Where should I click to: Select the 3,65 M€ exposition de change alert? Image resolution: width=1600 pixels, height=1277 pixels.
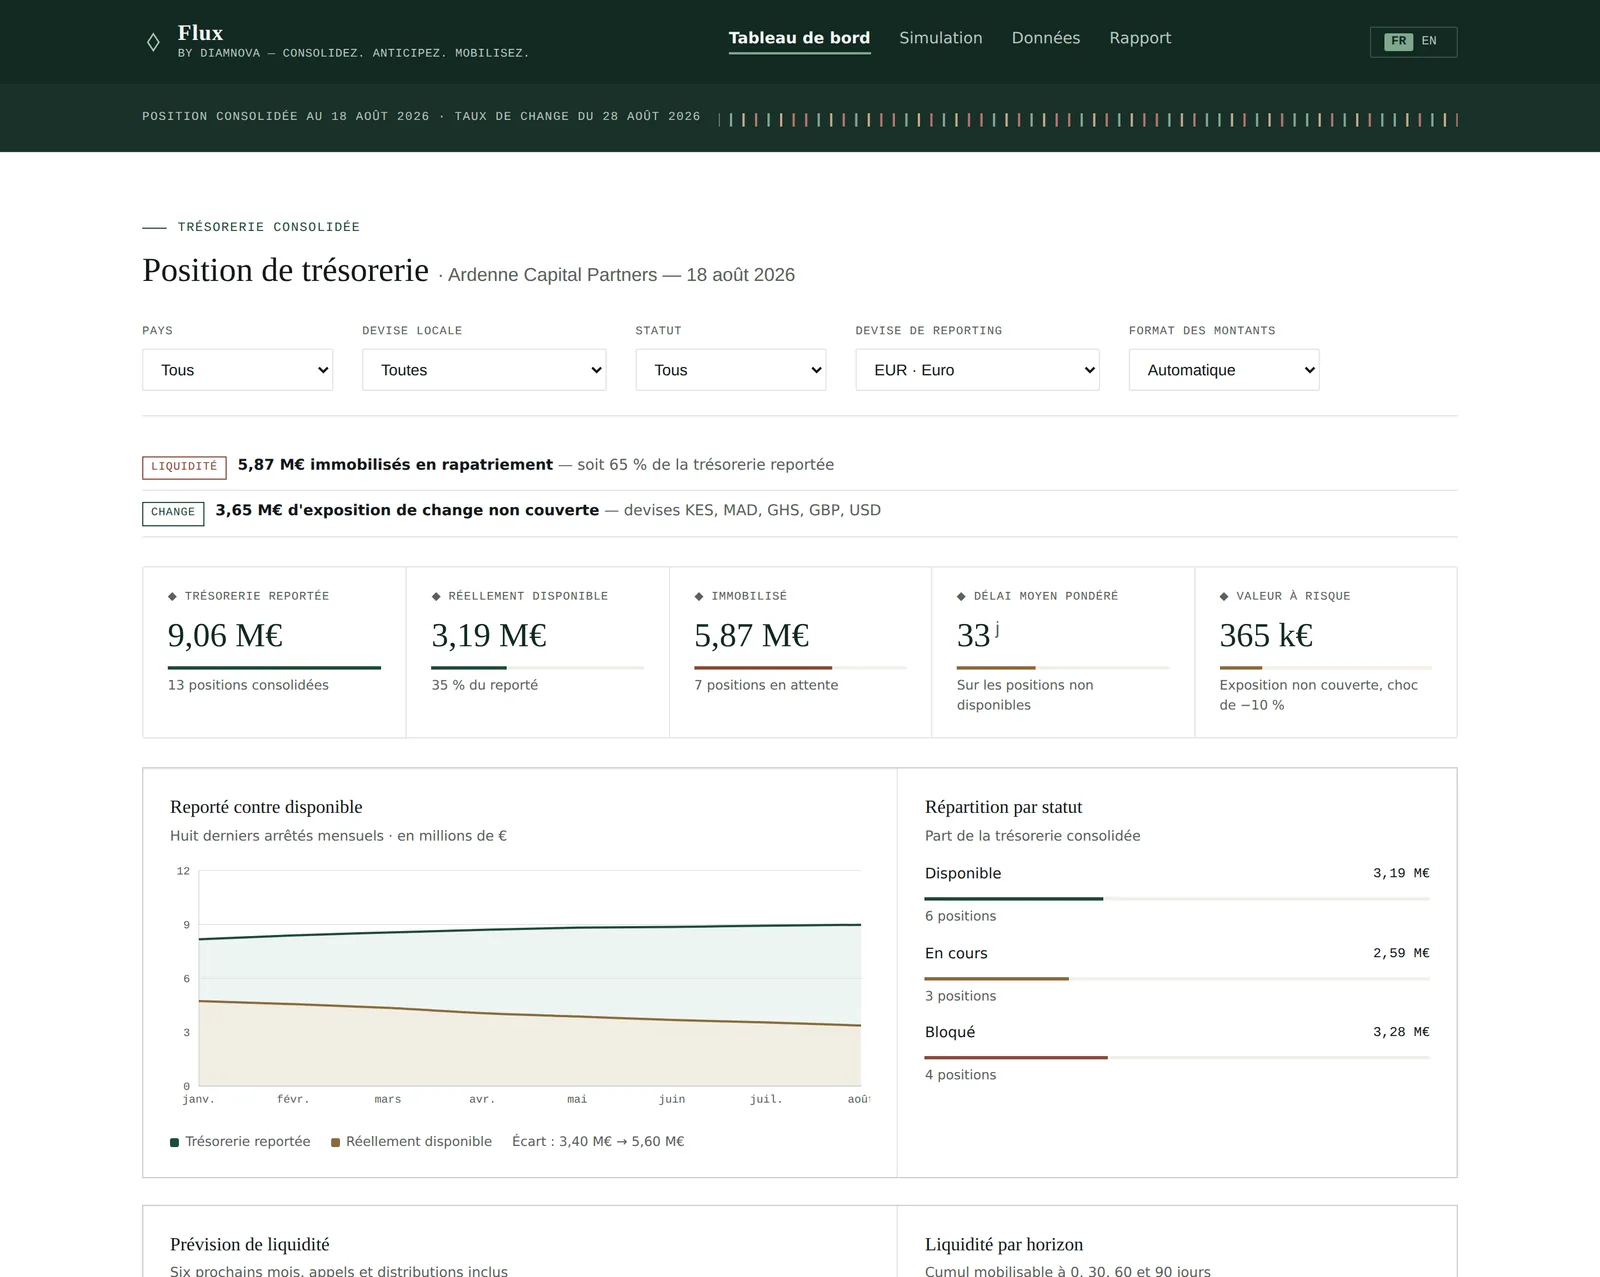pyautogui.click(x=407, y=510)
